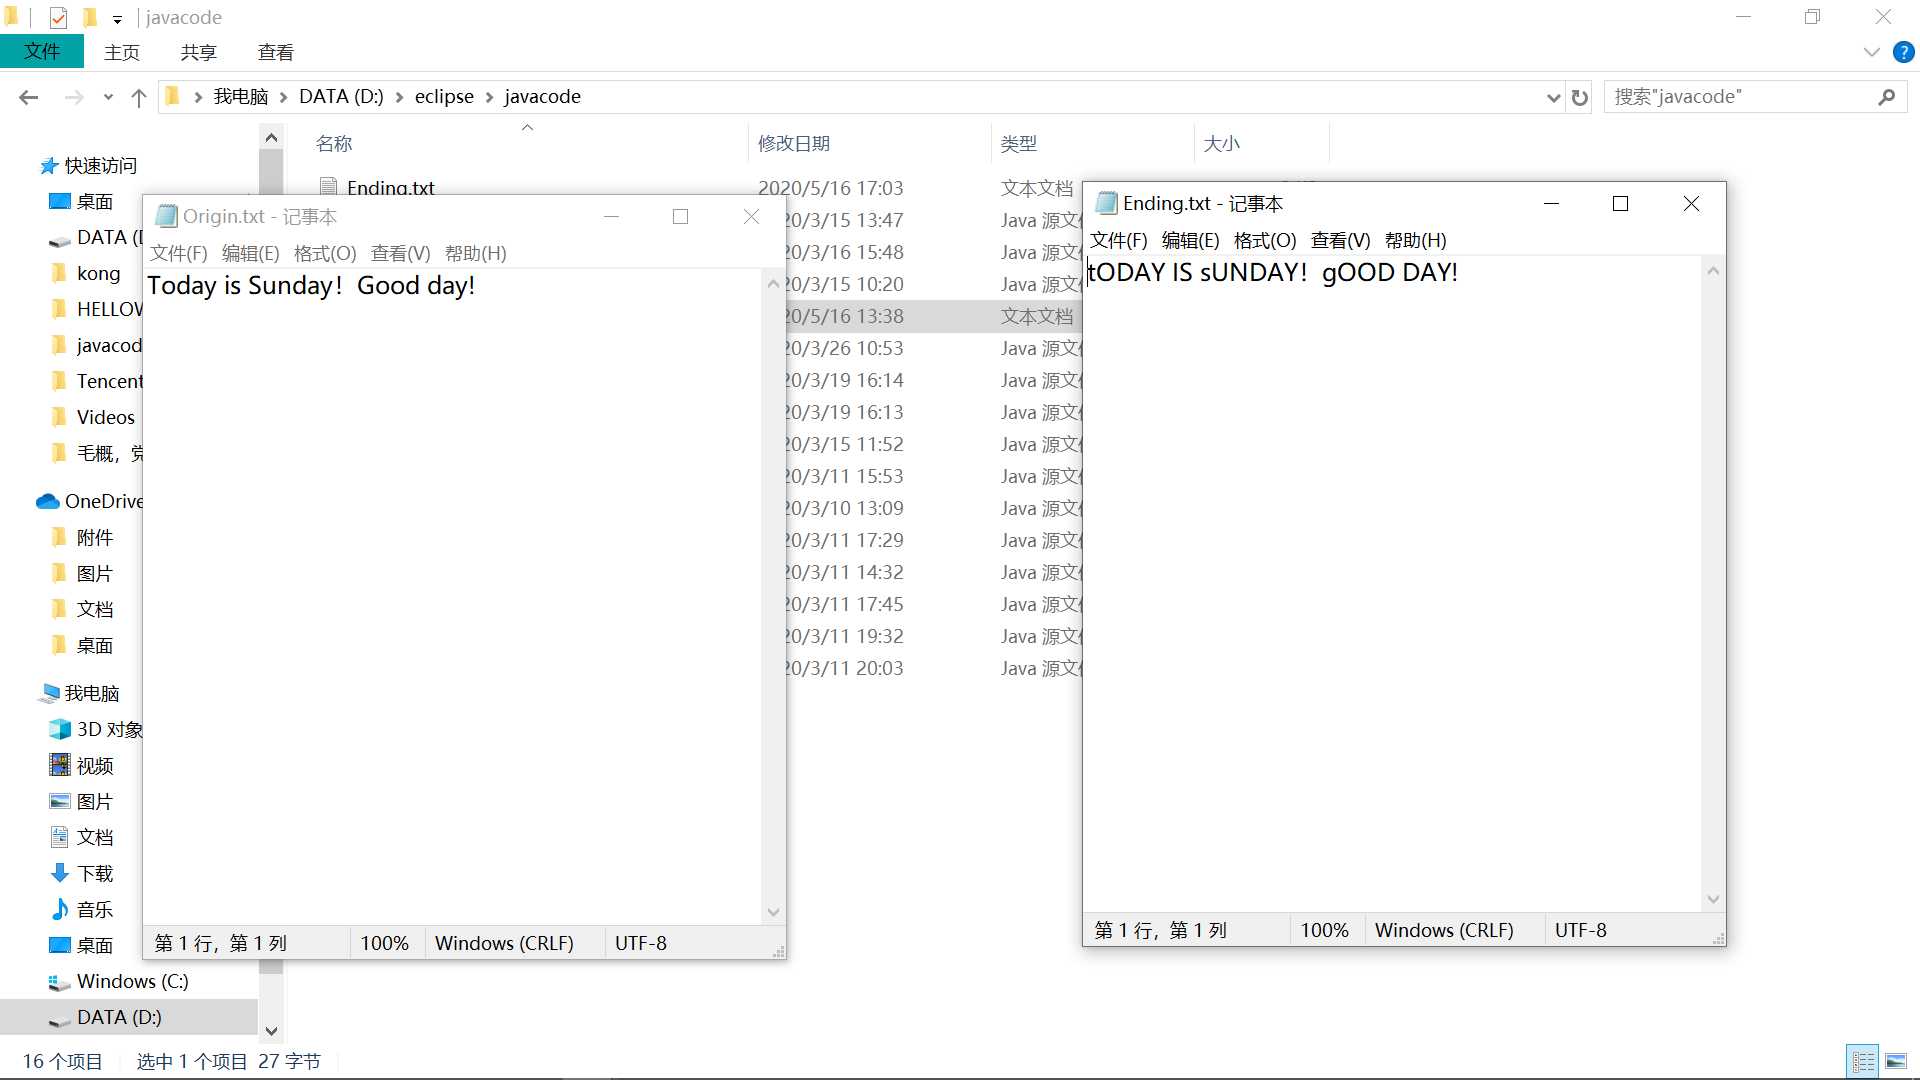Refresh the javacode folder view
Viewport: 1920px width, 1080px height.
click(1580, 97)
